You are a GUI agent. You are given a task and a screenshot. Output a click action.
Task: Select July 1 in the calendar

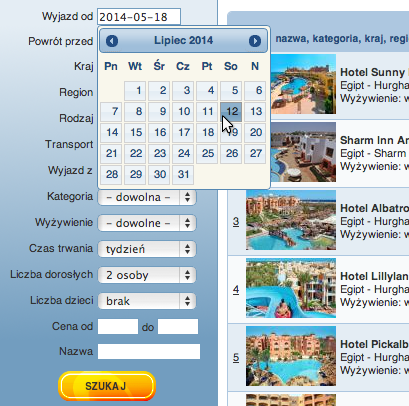tap(135, 90)
